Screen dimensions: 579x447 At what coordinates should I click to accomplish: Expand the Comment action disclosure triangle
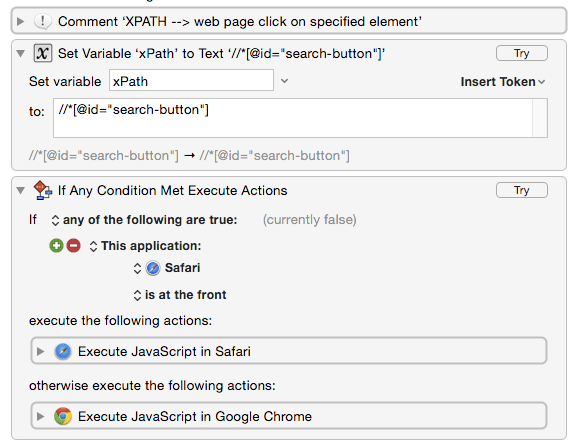click(x=21, y=21)
